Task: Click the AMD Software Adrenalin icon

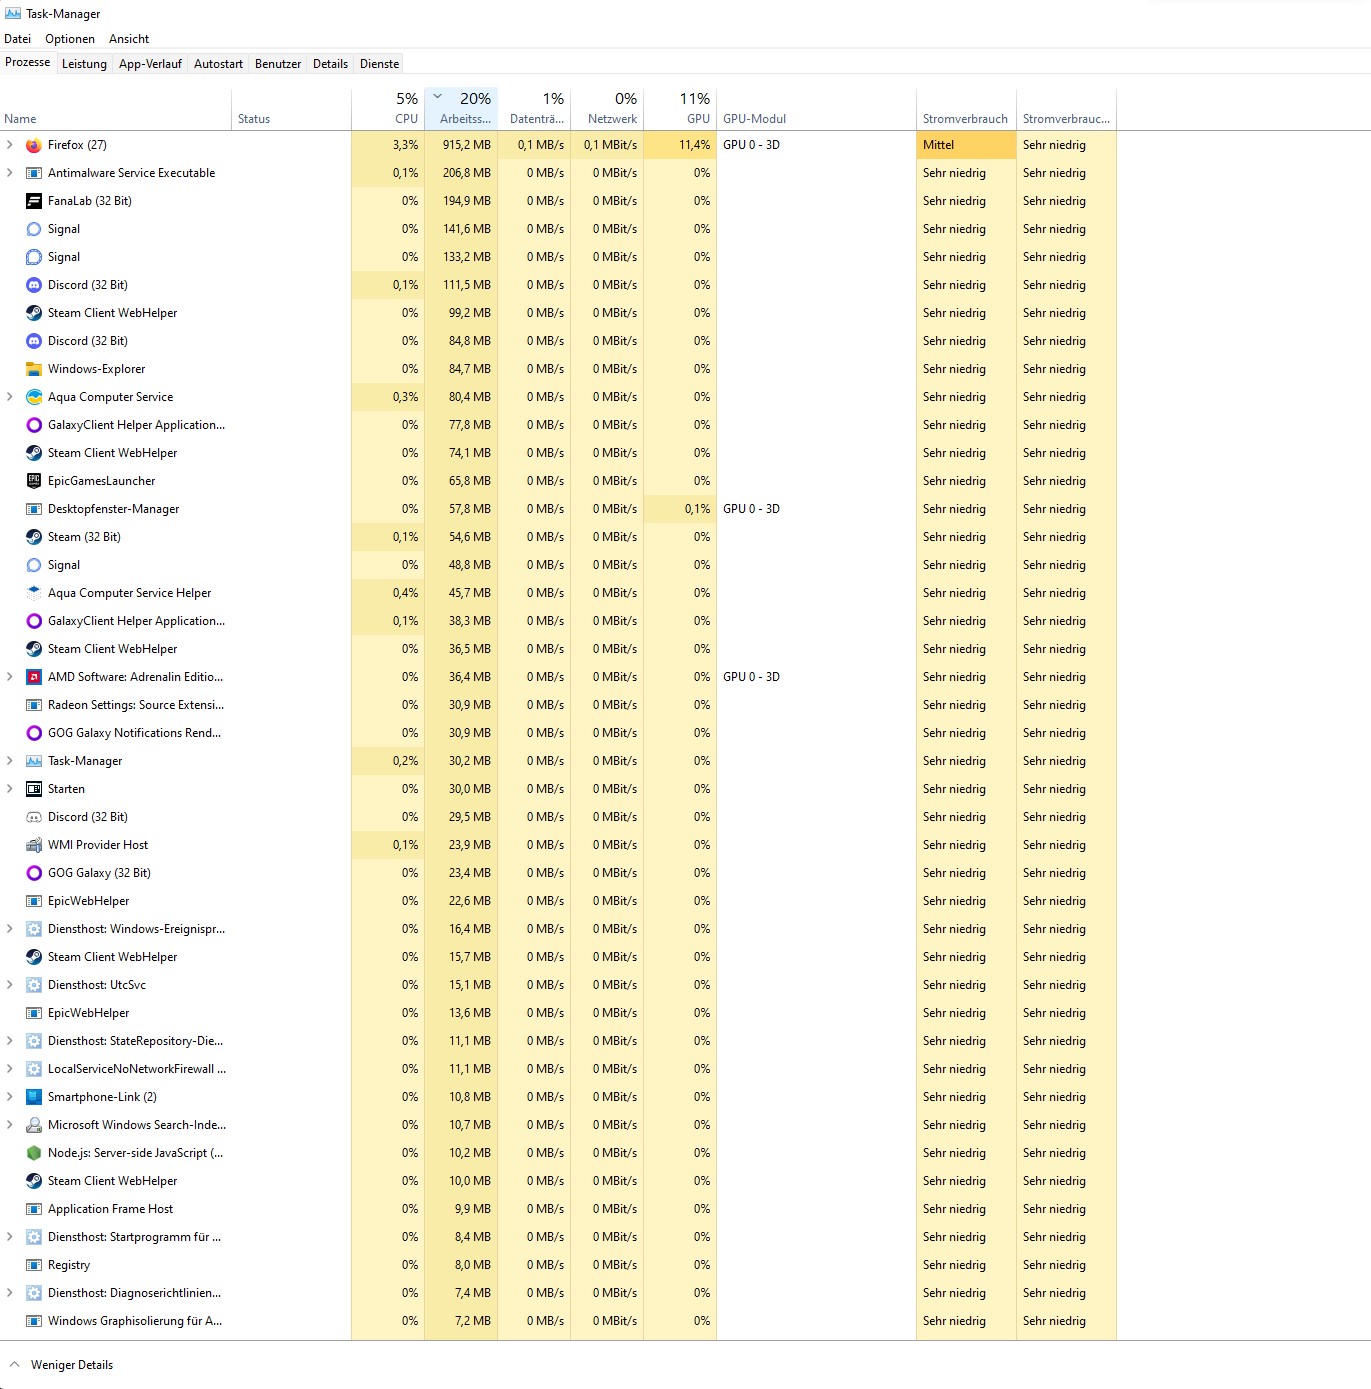Action: click(34, 677)
